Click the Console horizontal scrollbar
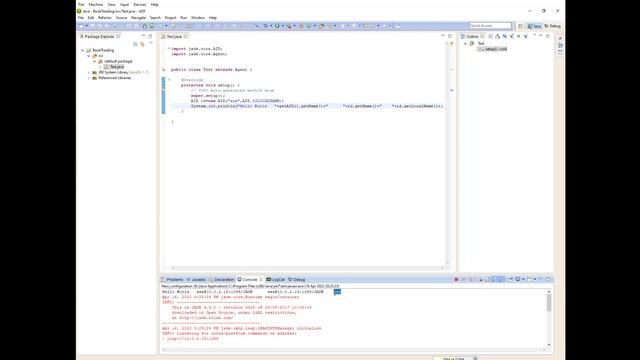The image size is (640, 360). [x=353, y=349]
